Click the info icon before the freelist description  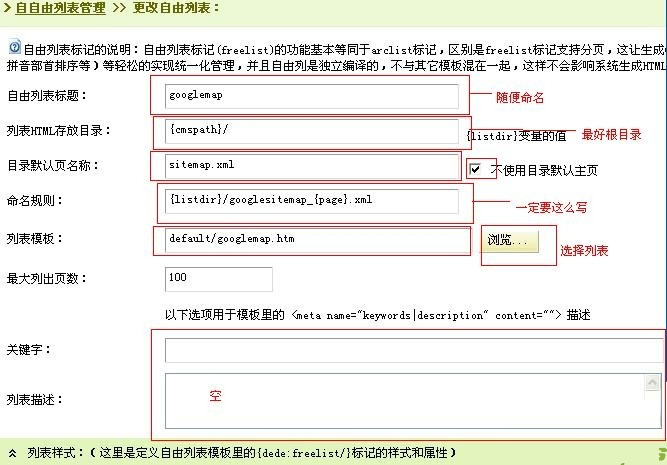click(14, 46)
